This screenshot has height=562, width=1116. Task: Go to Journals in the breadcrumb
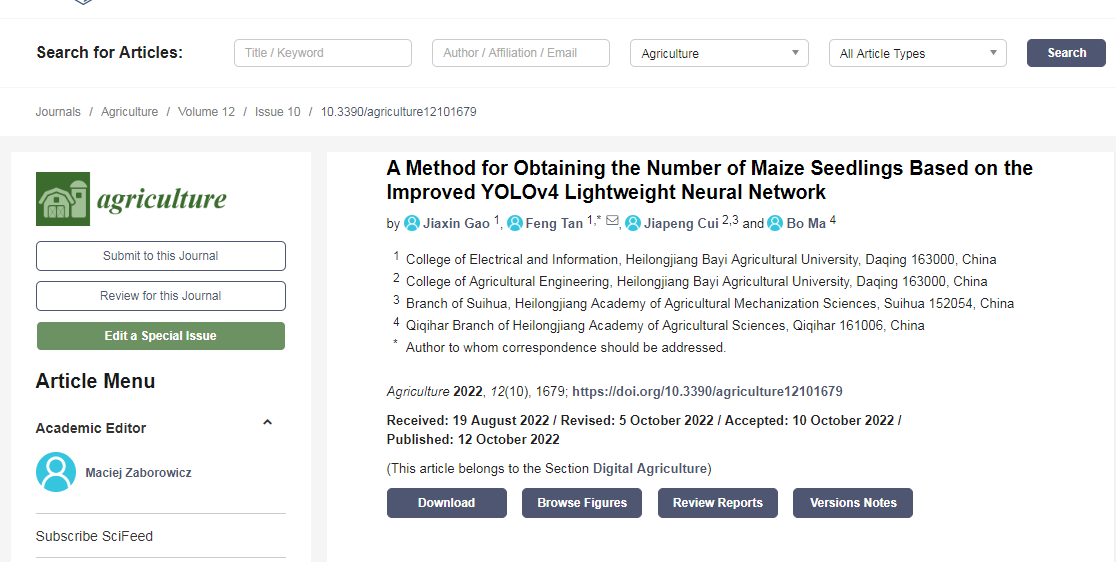(58, 112)
